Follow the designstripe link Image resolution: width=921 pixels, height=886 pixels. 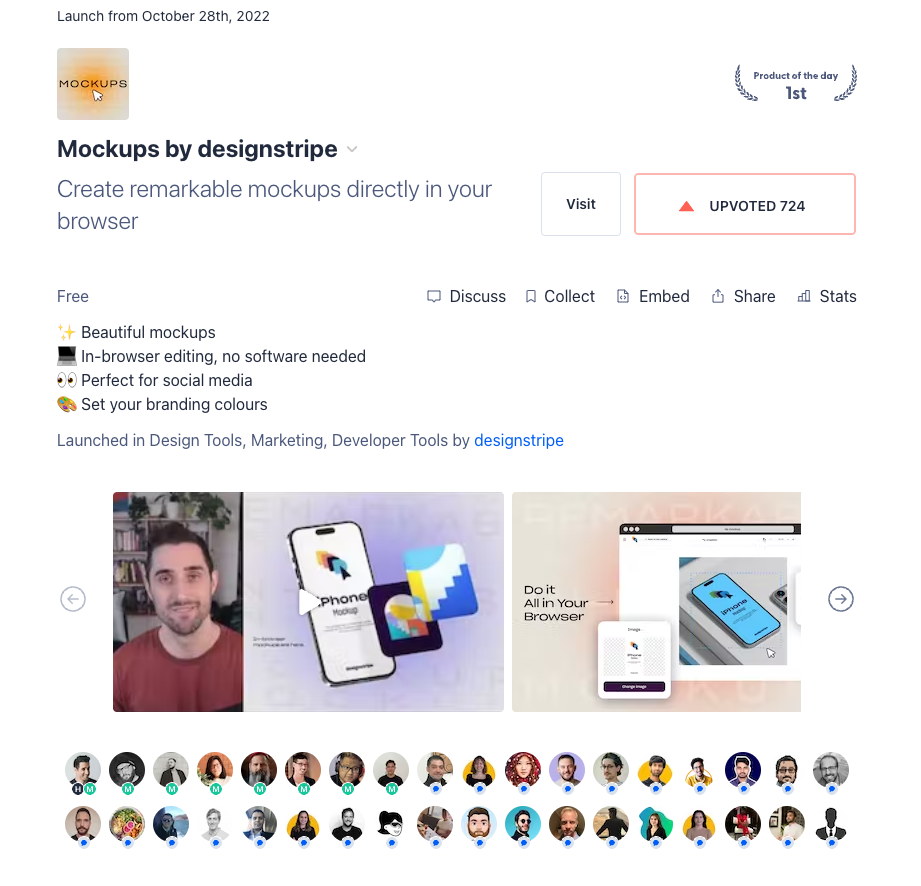(x=519, y=440)
